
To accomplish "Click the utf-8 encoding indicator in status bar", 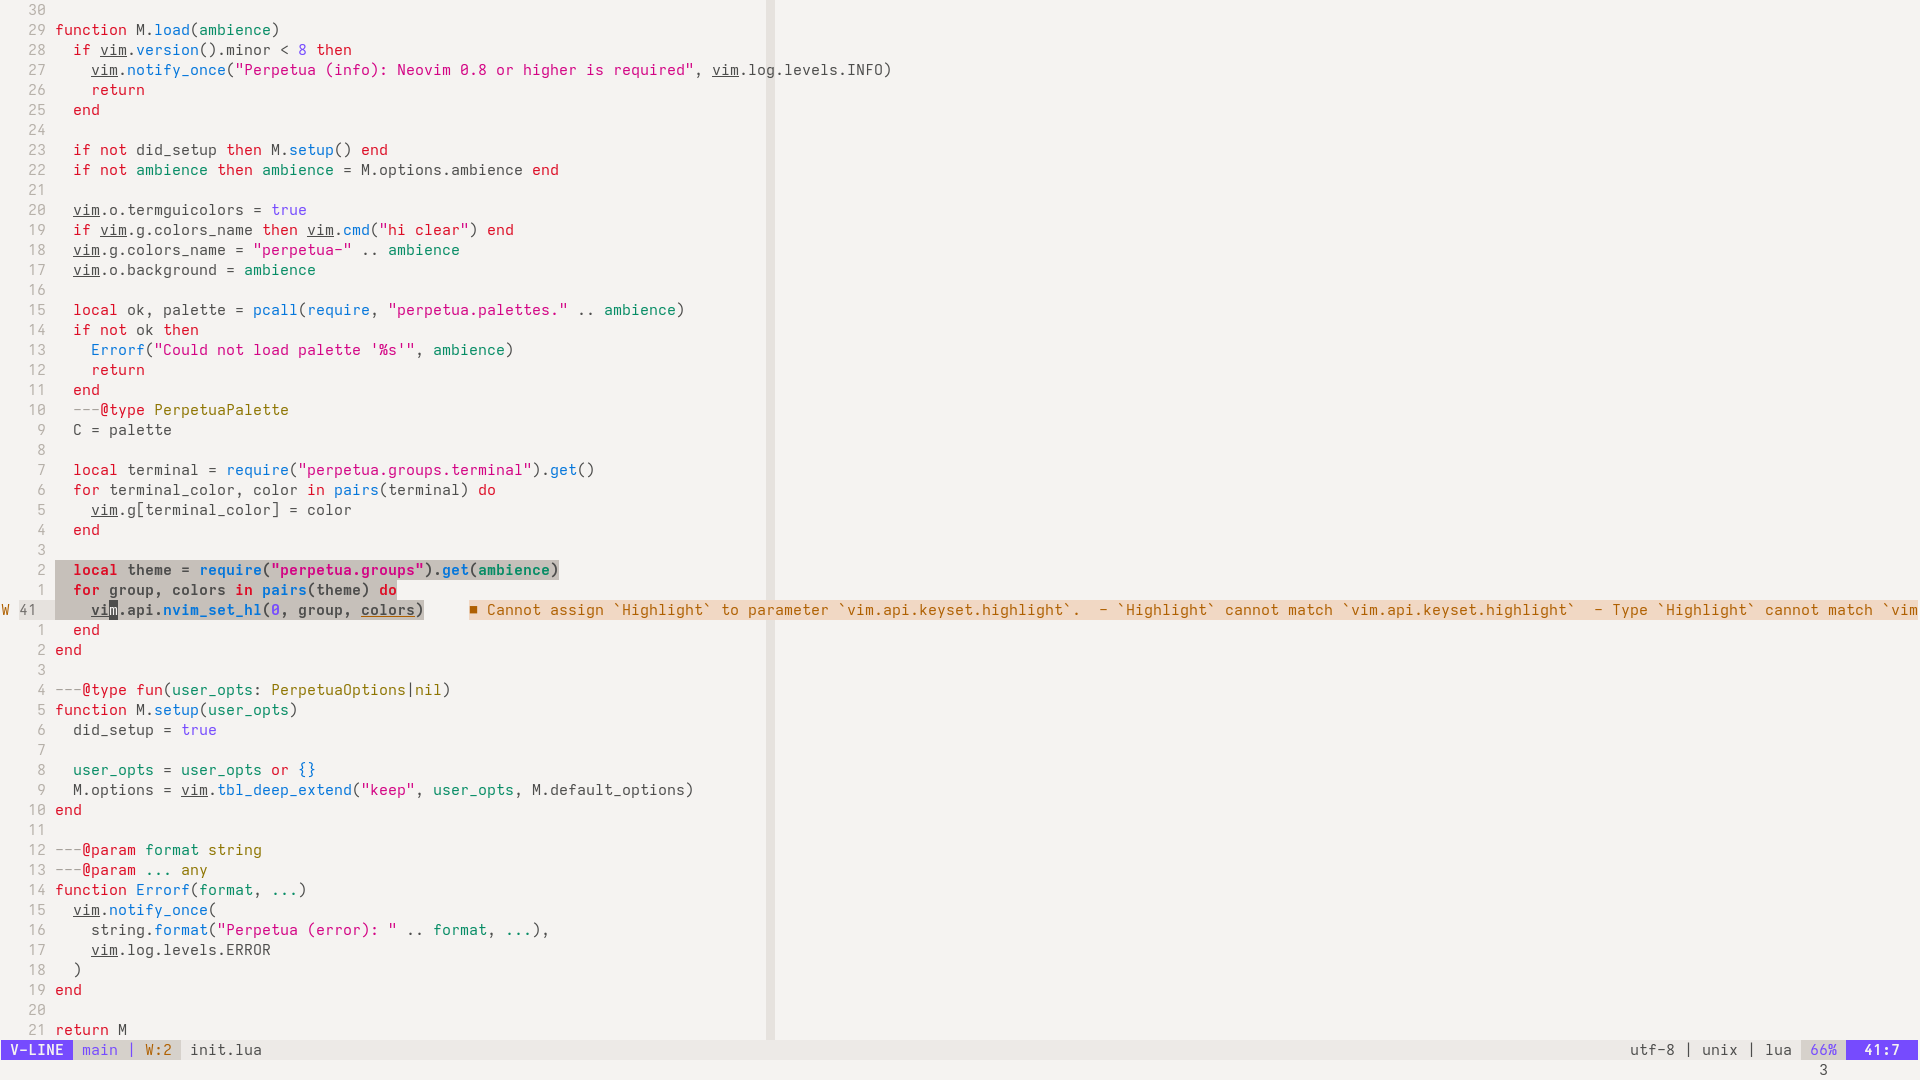I will click(x=1650, y=1050).
